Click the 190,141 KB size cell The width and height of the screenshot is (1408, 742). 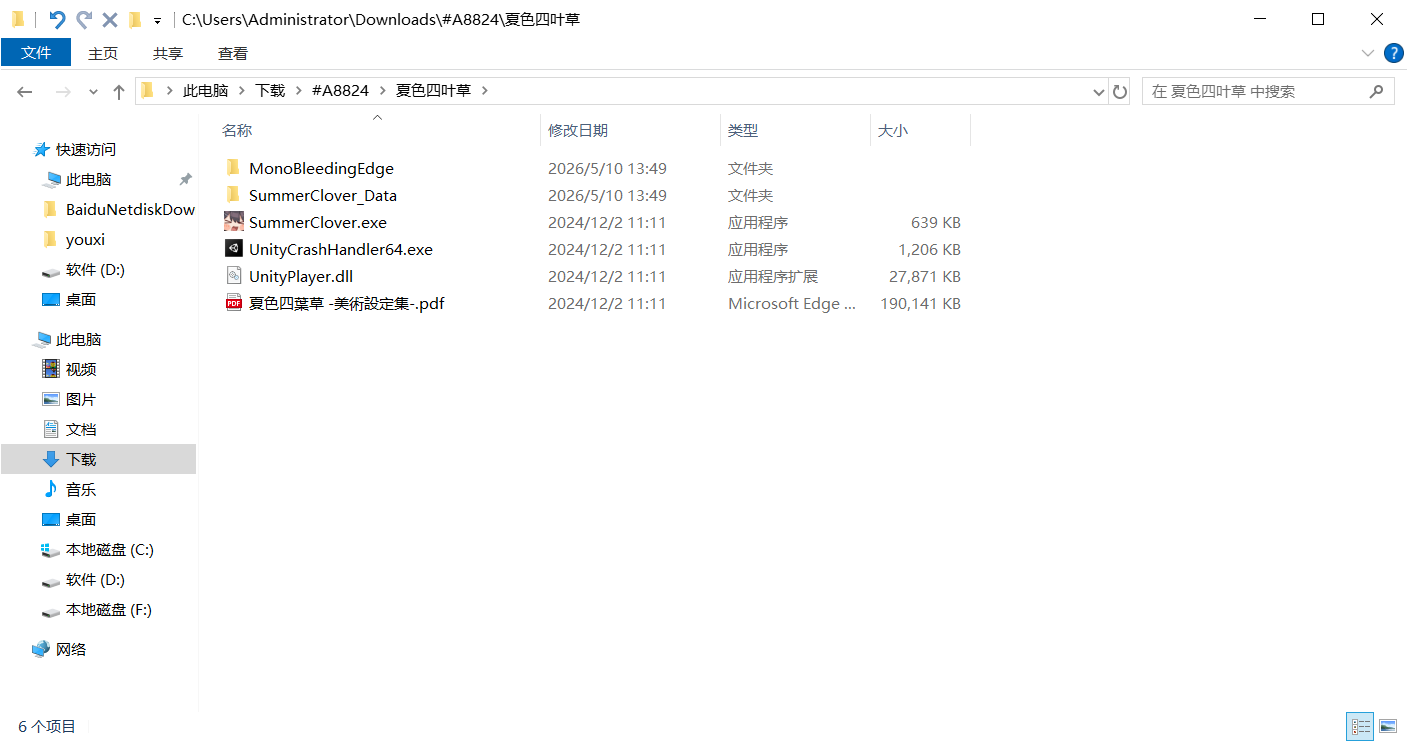pyautogui.click(x=920, y=304)
